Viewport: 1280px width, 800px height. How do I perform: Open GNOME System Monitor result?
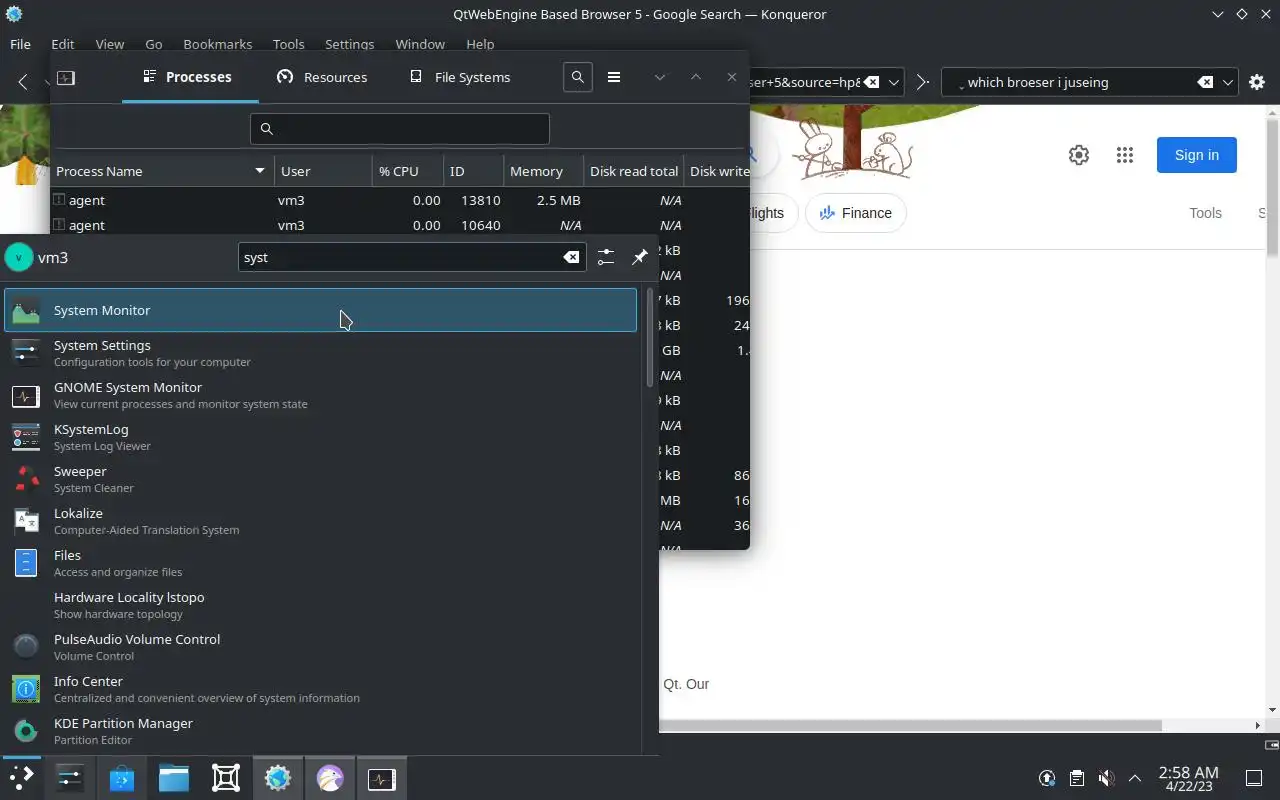coord(320,394)
